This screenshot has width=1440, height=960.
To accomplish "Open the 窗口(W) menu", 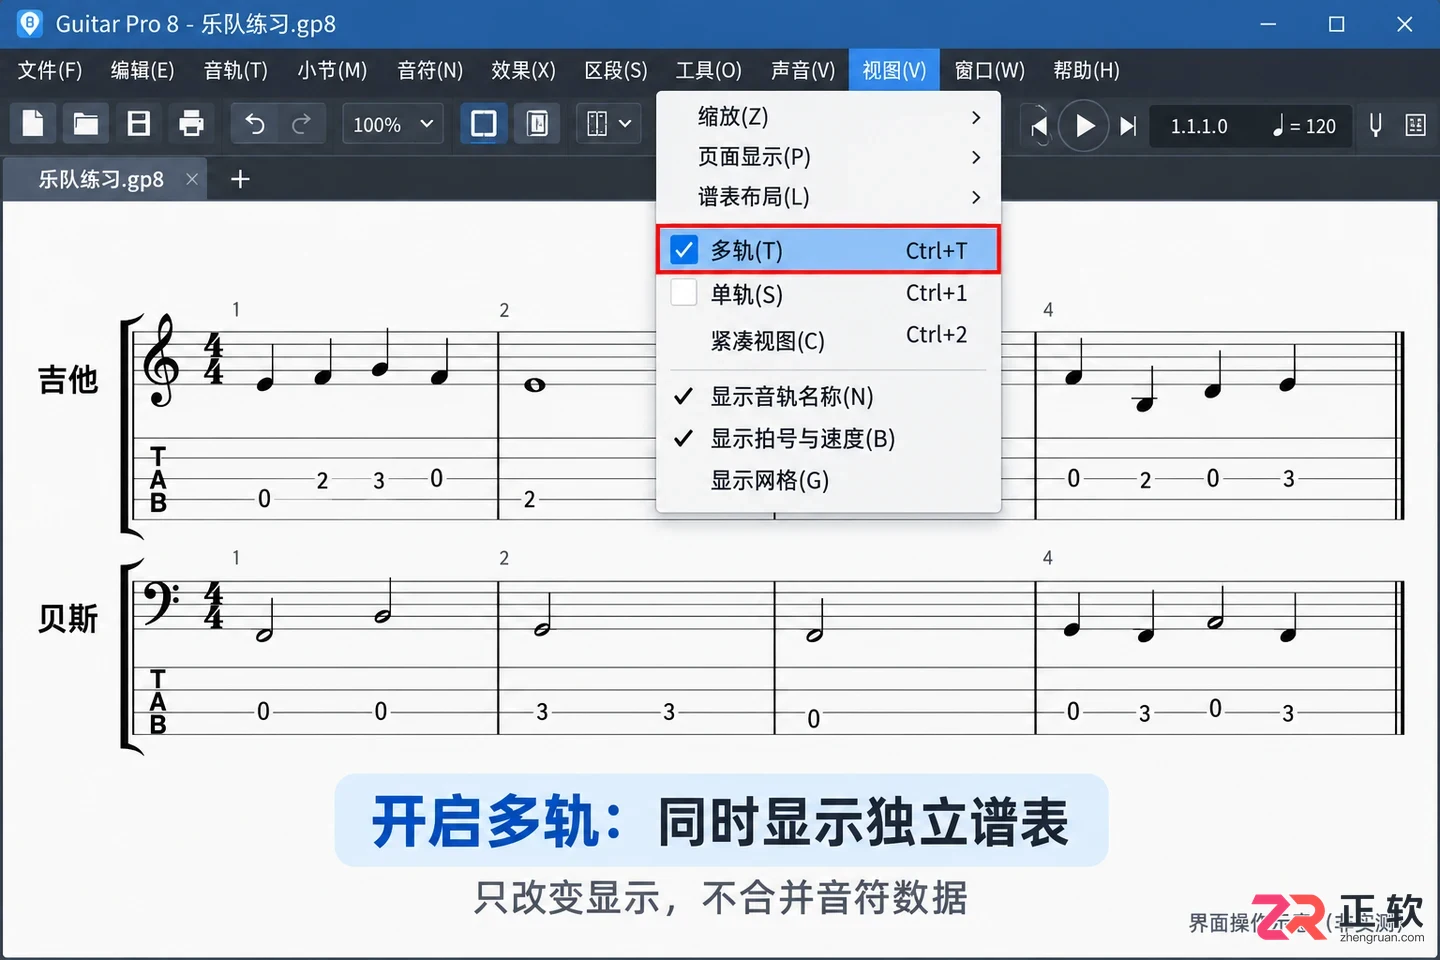I will point(990,70).
